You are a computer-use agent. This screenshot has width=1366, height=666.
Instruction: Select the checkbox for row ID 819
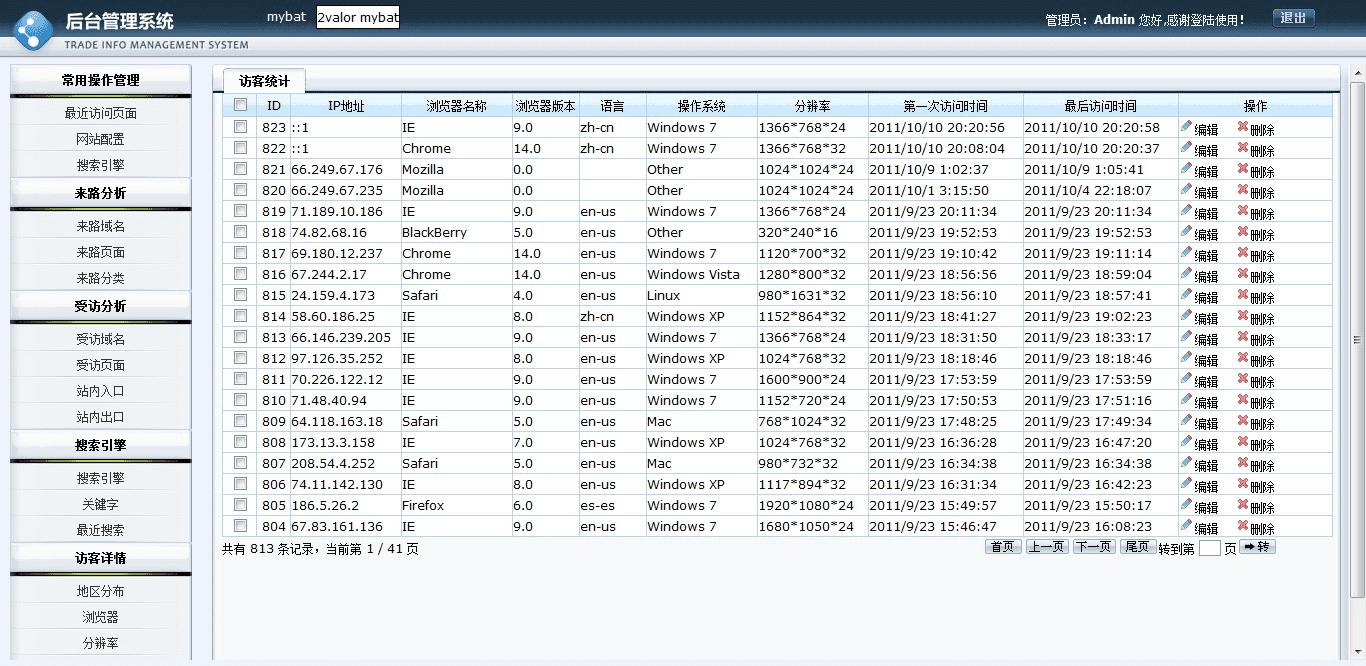pos(240,211)
